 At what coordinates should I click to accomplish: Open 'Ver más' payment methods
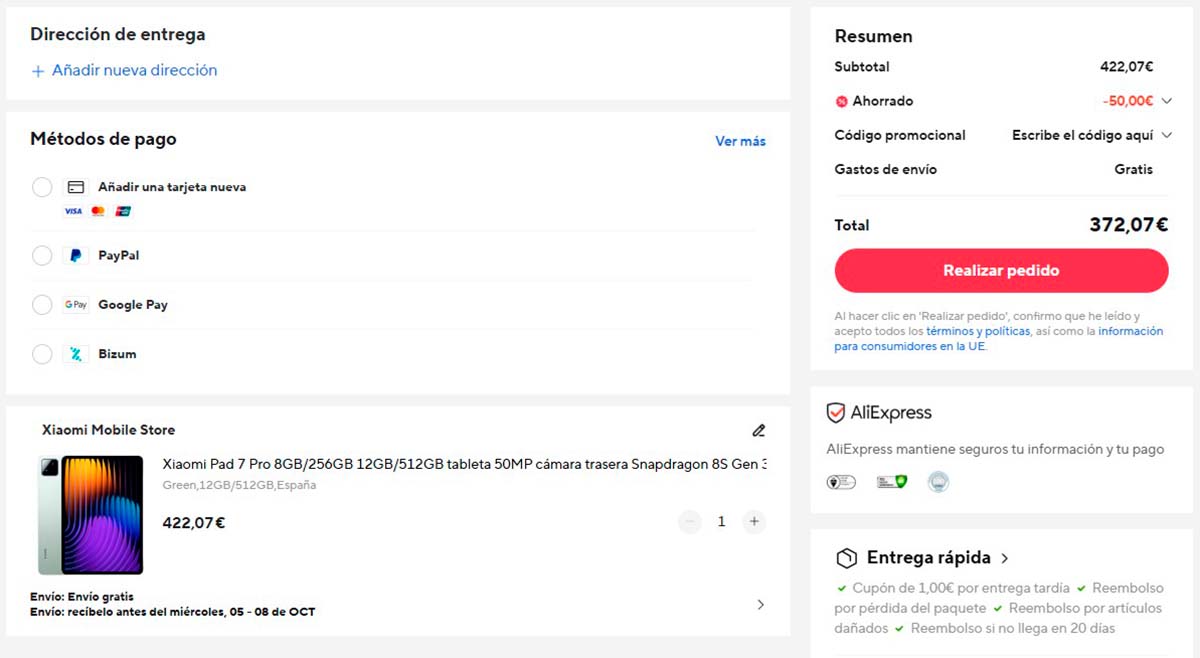pos(740,141)
